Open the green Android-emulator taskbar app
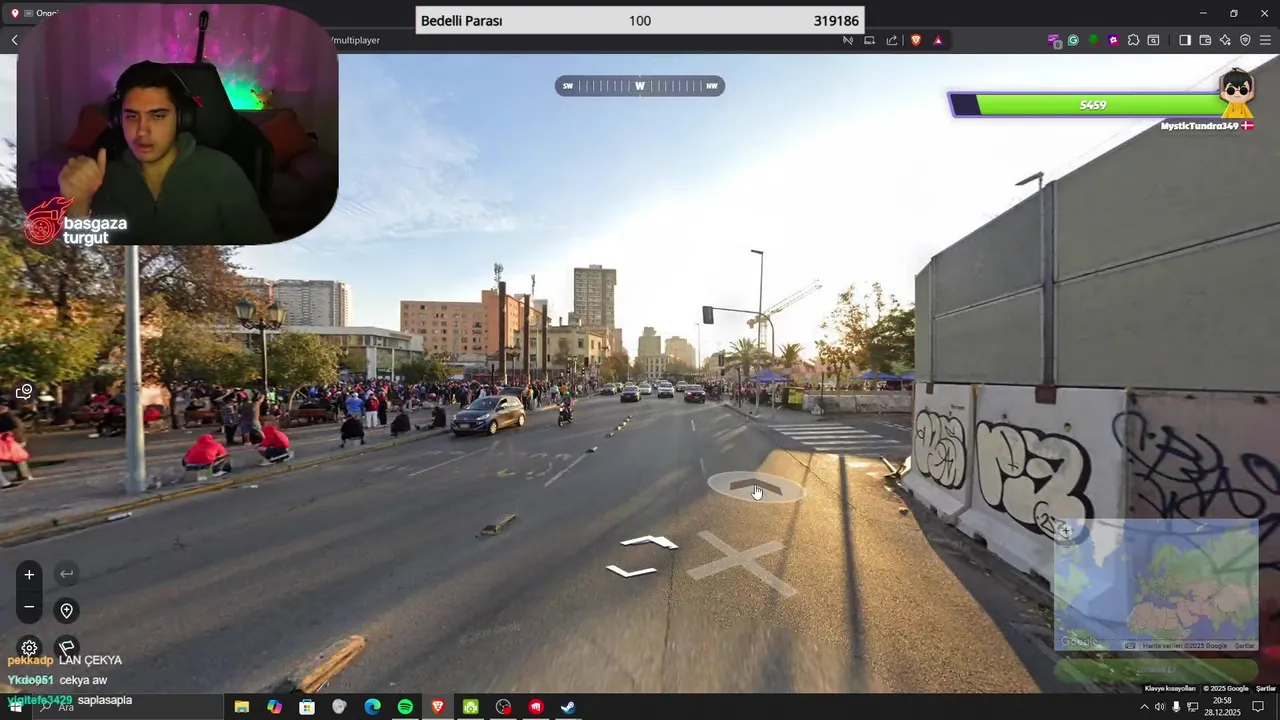1280x720 pixels. pyautogui.click(x=470, y=707)
